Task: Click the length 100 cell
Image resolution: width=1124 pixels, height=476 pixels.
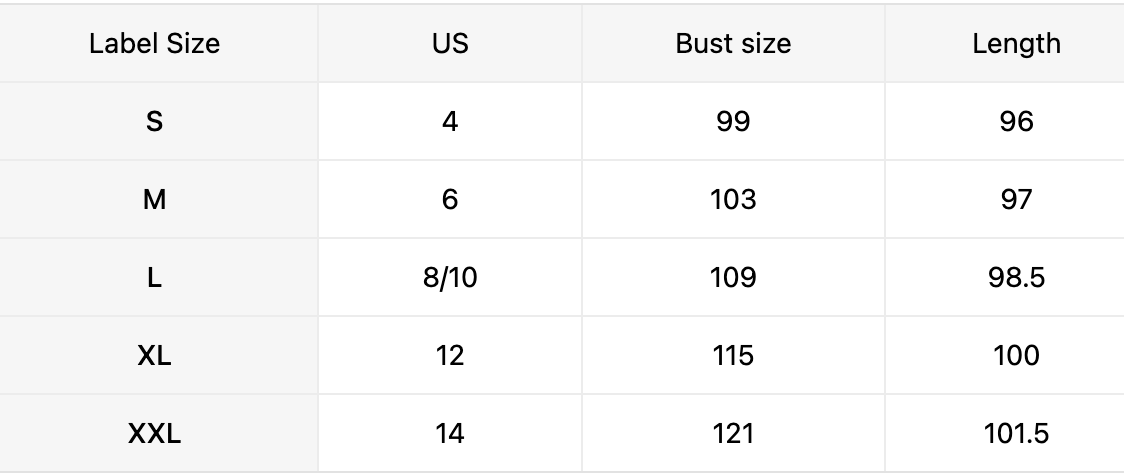Action: (x=1016, y=356)
